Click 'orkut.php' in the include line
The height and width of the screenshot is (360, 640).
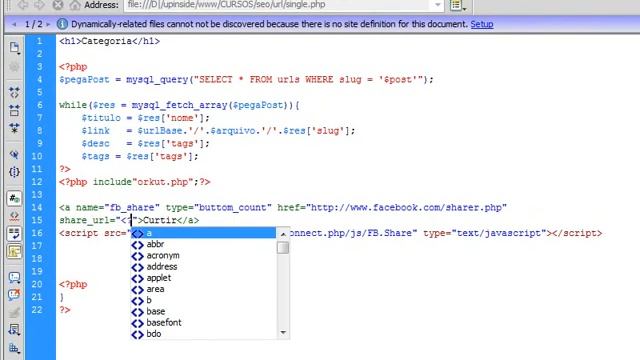162,182
